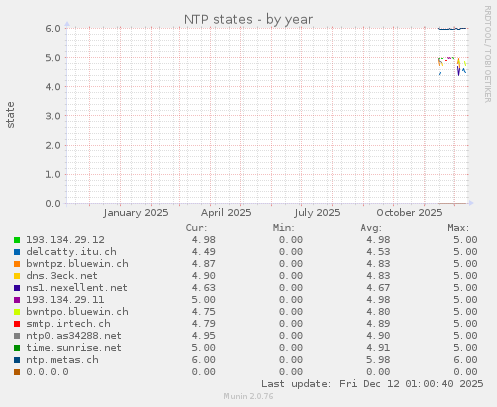Viewport: 497px width, 407px height.
Task: Click the Avg: column header
Action: pos(371,228)
